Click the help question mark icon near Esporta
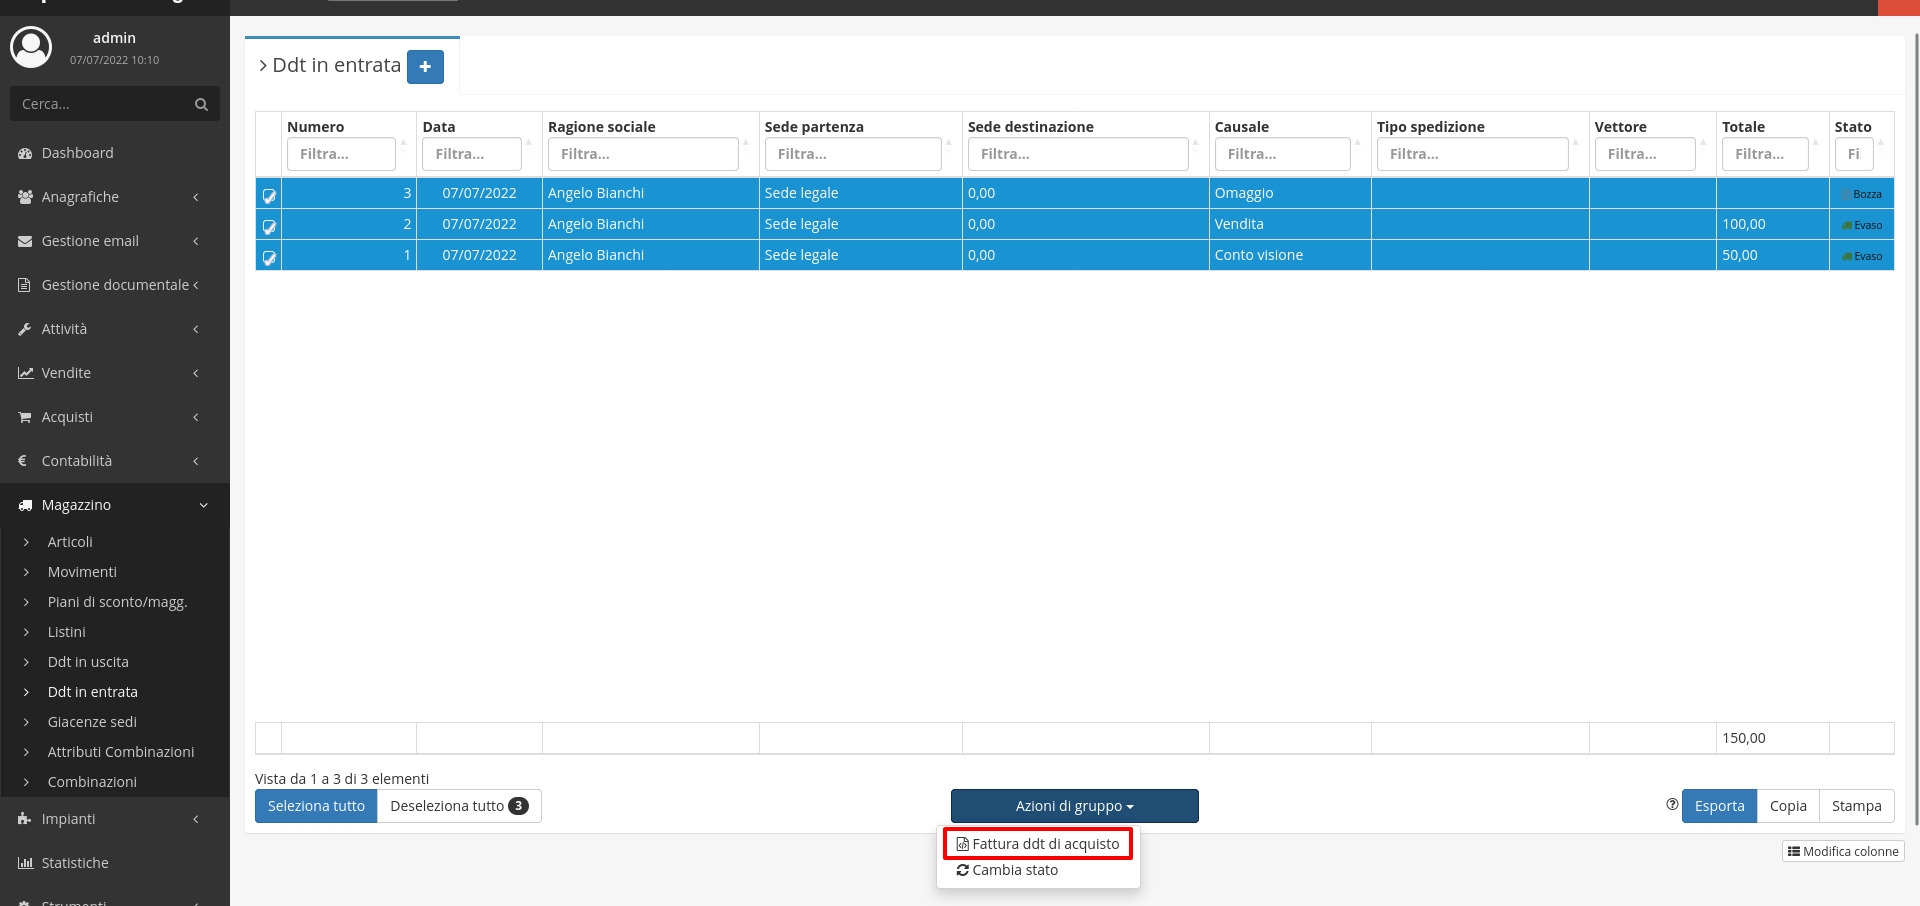Image resolution: width=1920 pixels, height=906 pixels. click(x=1672, y=805)
